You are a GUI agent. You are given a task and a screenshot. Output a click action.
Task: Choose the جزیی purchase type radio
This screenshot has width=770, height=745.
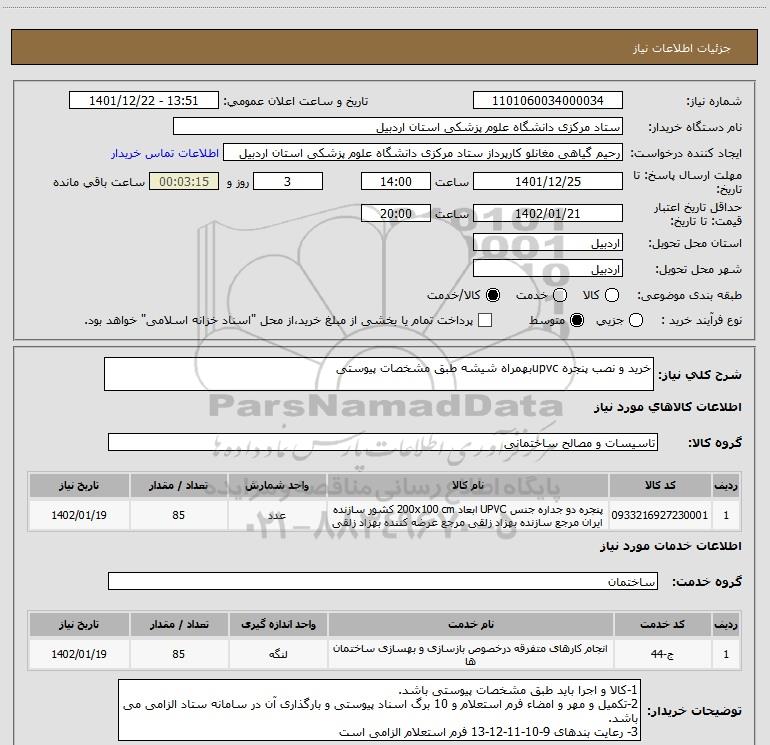tap(636, 320)
